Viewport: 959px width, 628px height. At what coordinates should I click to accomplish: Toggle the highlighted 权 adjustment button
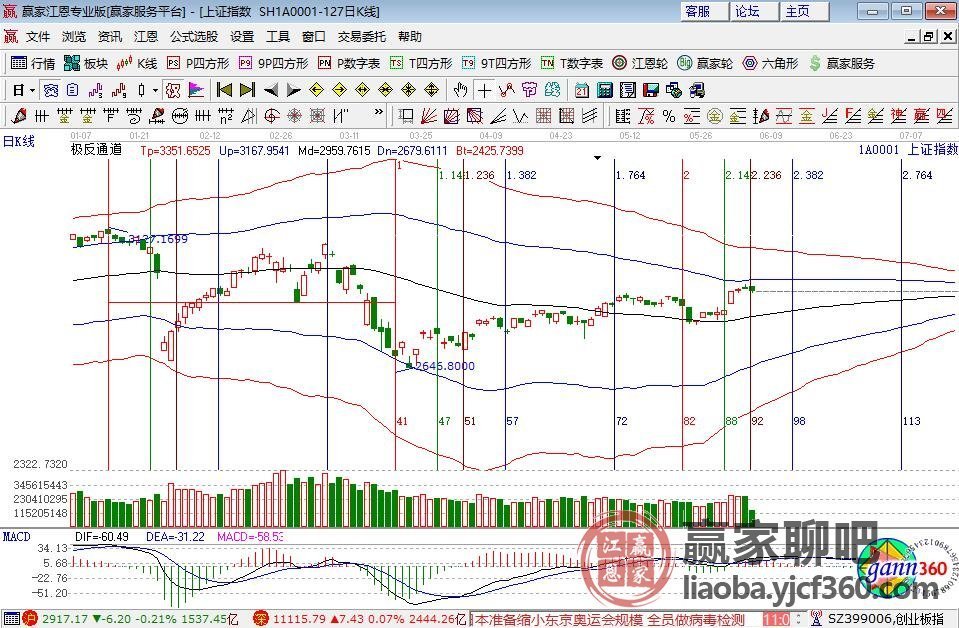[173, 91]
